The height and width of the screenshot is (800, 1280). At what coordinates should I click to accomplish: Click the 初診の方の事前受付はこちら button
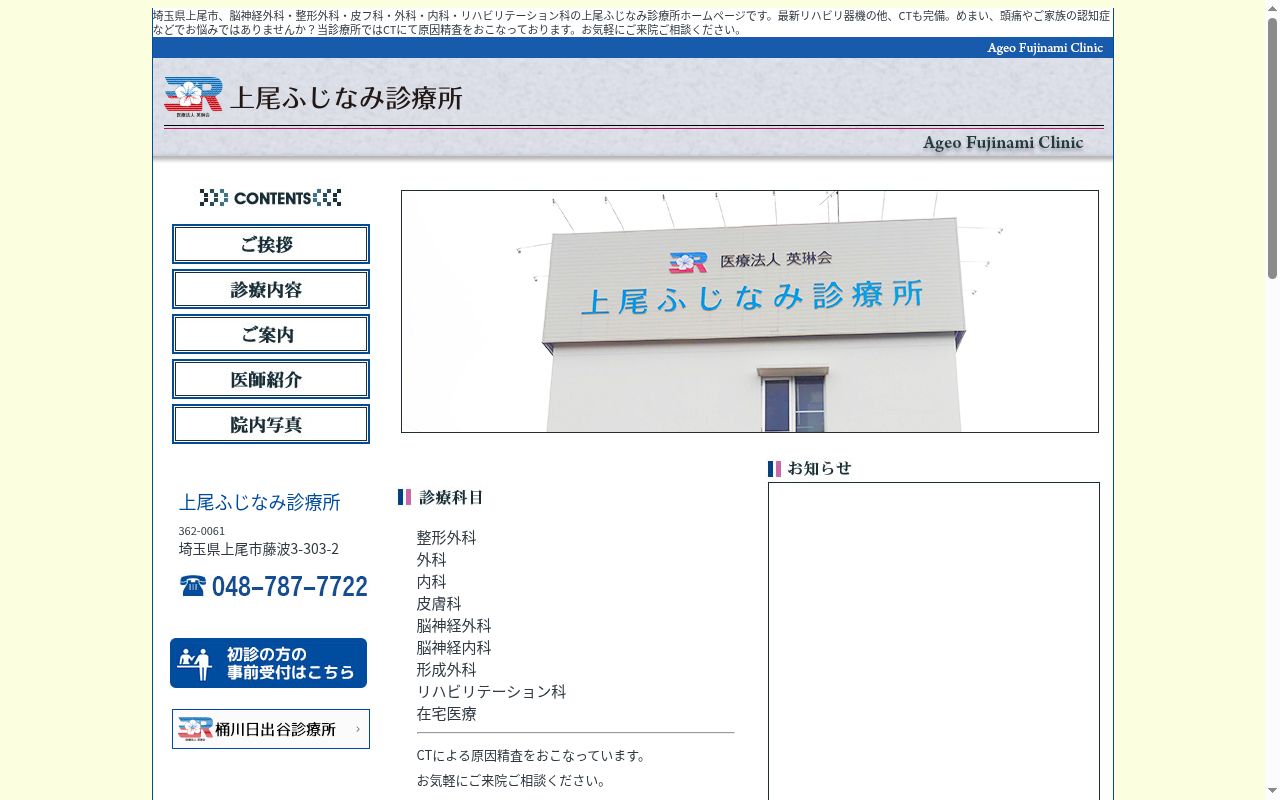point(268,663)
